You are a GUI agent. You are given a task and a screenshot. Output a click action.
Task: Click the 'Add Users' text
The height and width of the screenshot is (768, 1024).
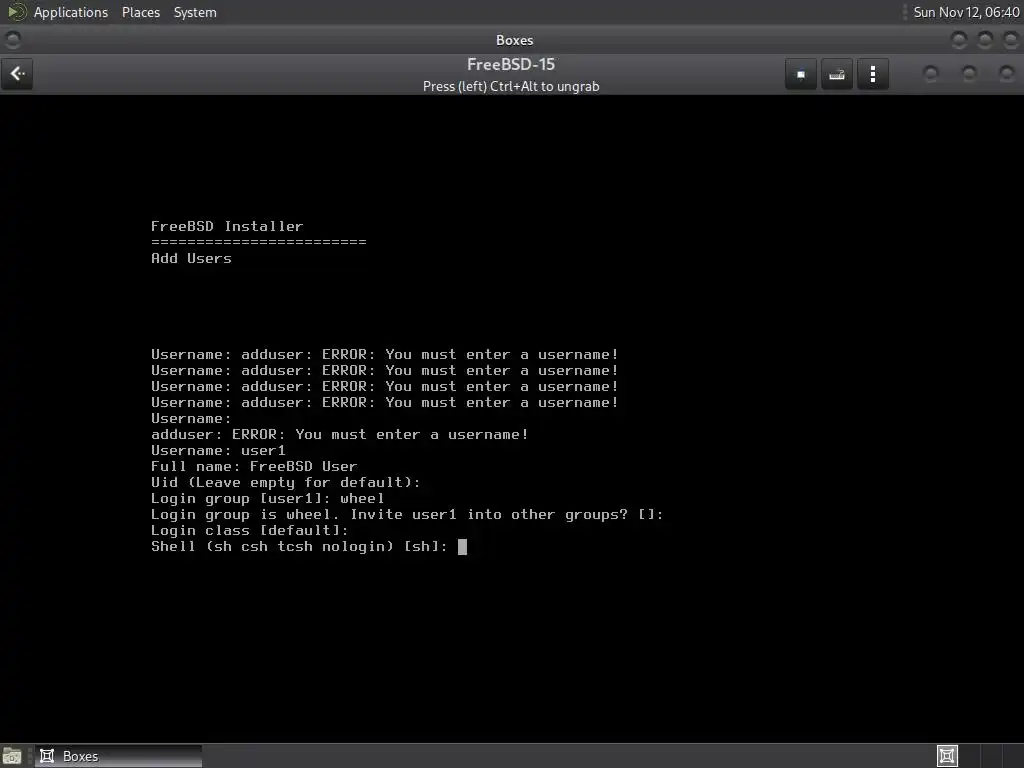pyautogui.click(x=191, y=259)
